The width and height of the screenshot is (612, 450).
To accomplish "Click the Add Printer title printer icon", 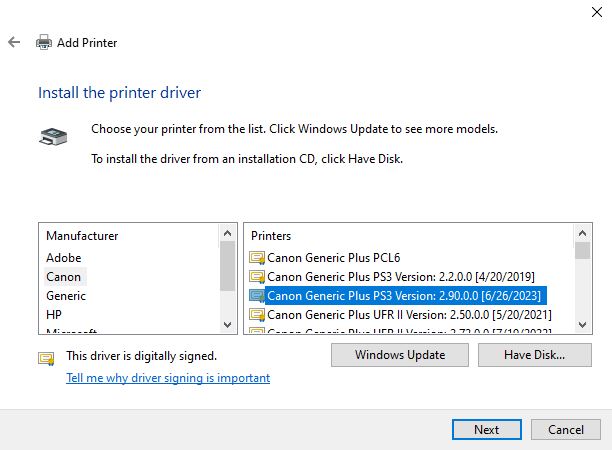I will pos(44,42).
